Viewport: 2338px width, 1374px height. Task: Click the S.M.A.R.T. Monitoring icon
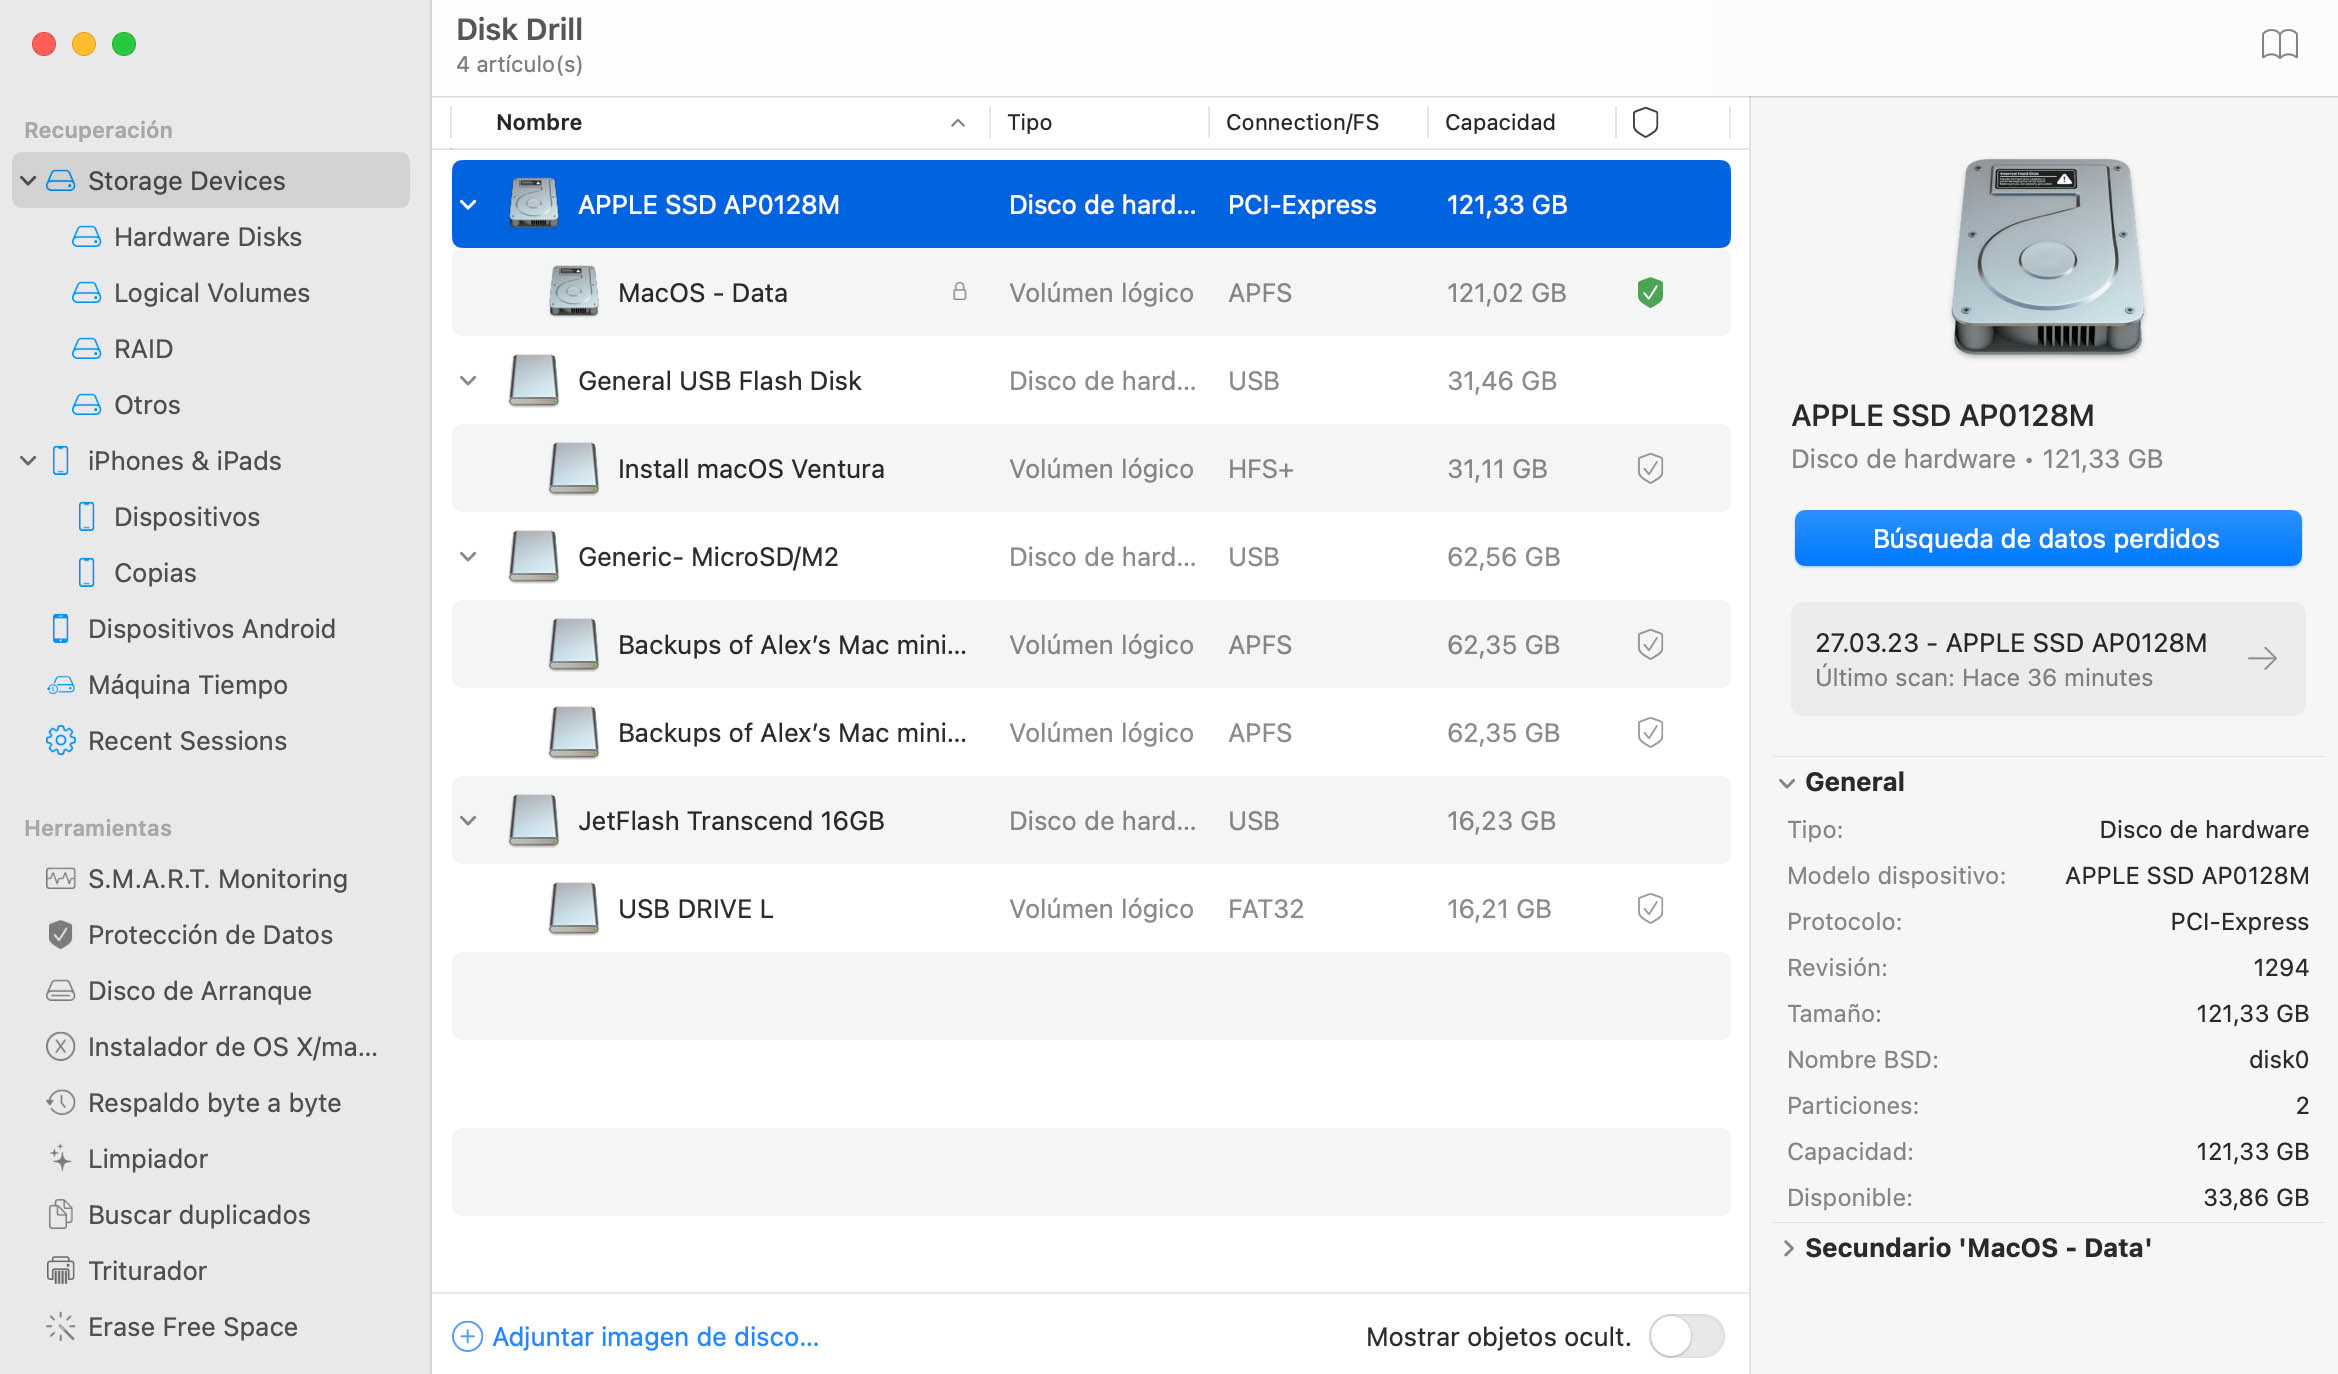tap(59, 880)
